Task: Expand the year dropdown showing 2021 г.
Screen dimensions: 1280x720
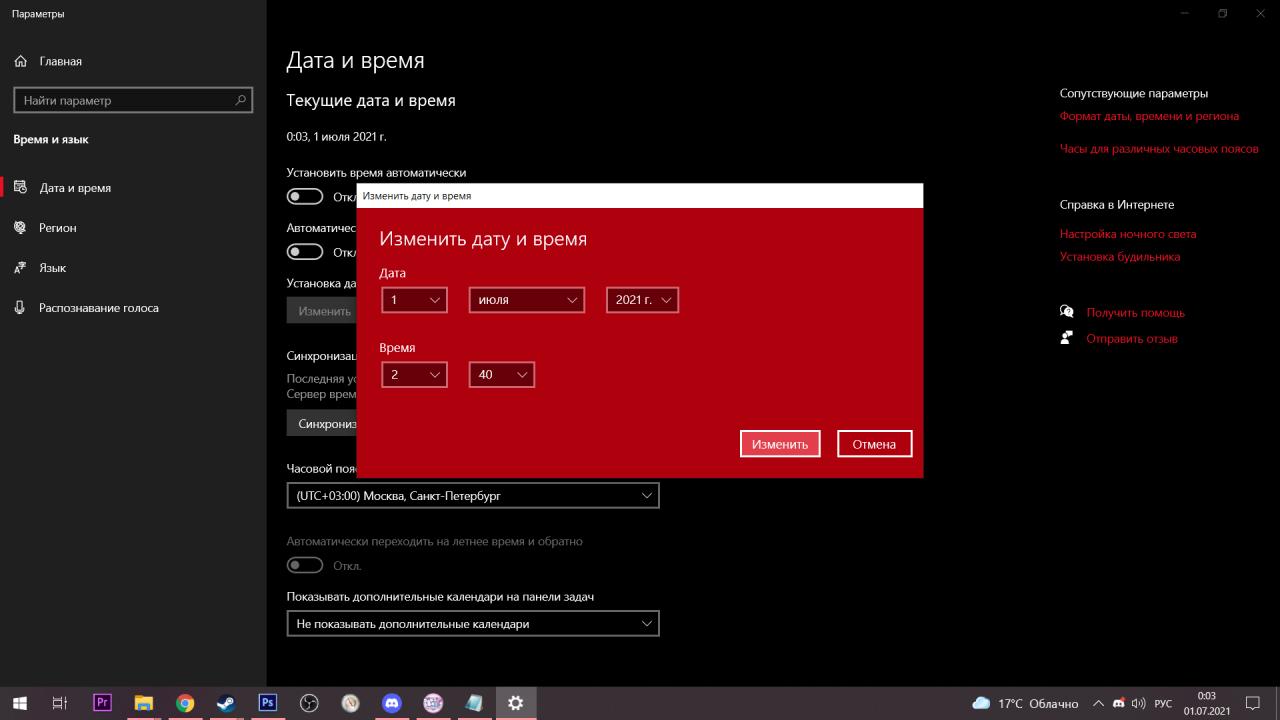Action: click(642, 300)
